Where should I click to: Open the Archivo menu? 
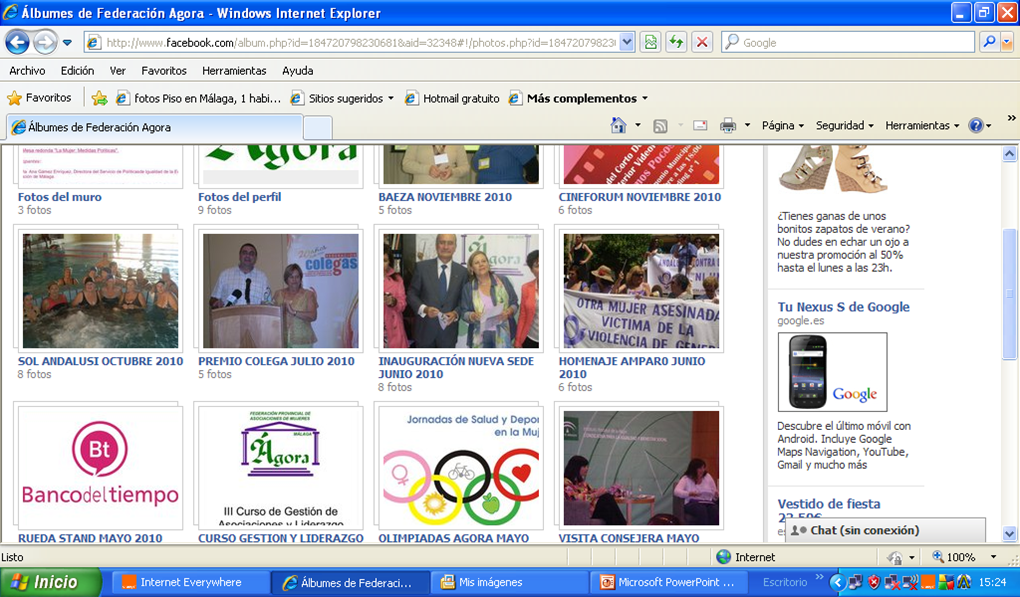click(27, 71)
